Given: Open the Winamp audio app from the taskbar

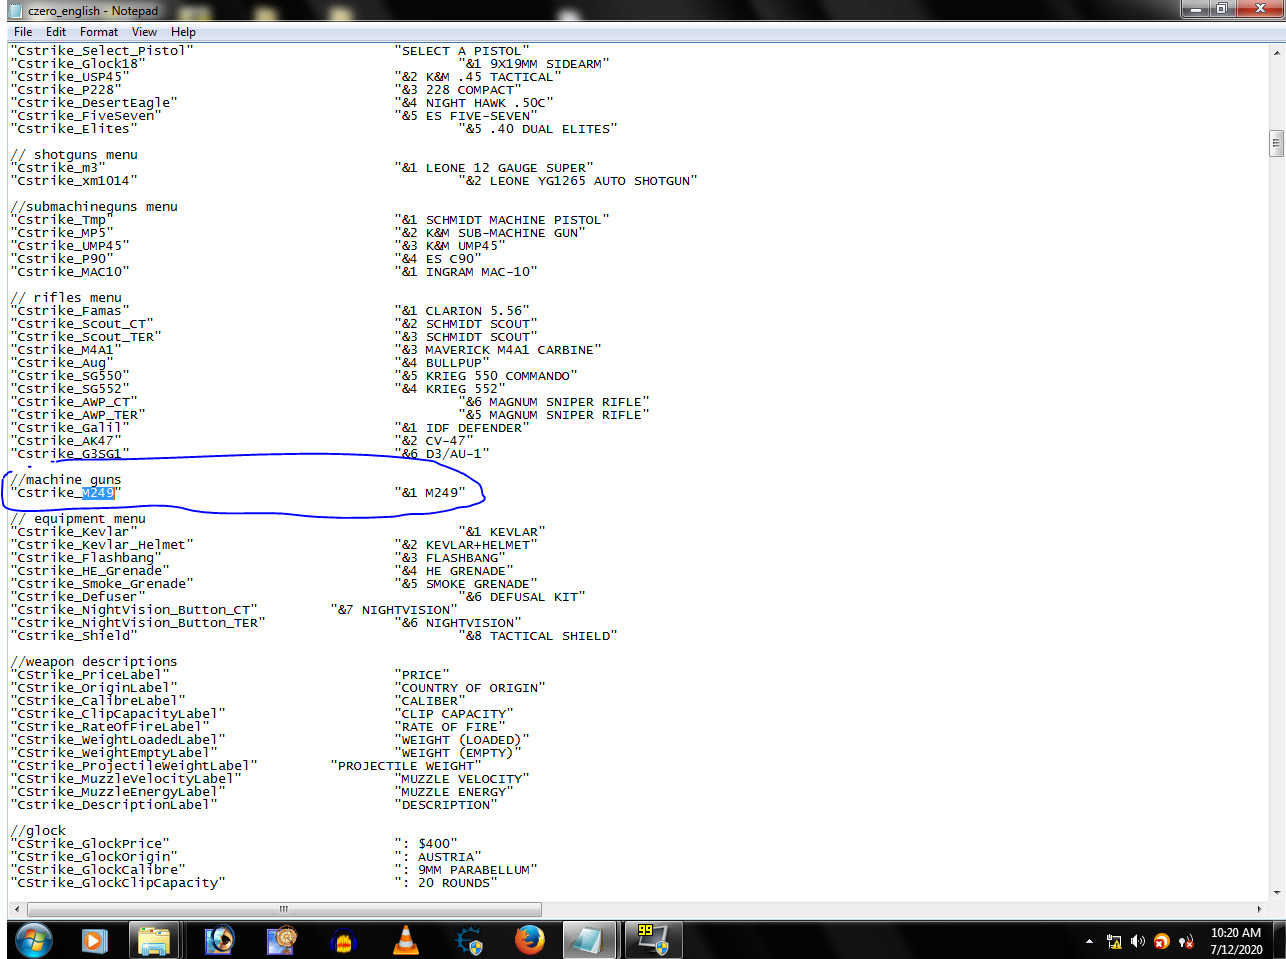Looking at the screenshot, I should [342, 940].
